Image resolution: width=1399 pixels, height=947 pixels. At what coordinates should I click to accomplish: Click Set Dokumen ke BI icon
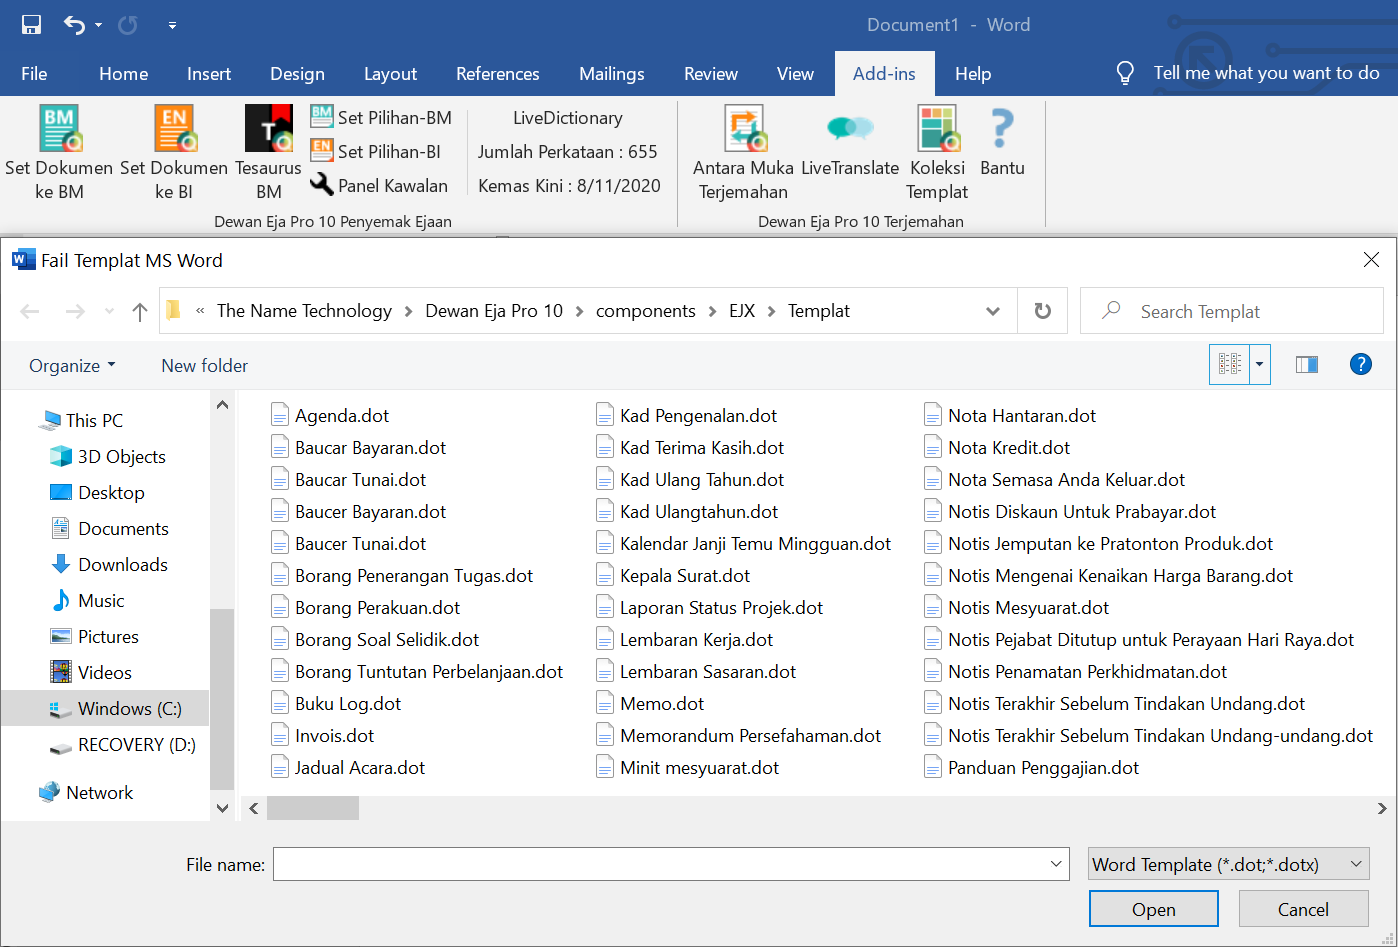(x=175, y=129)
